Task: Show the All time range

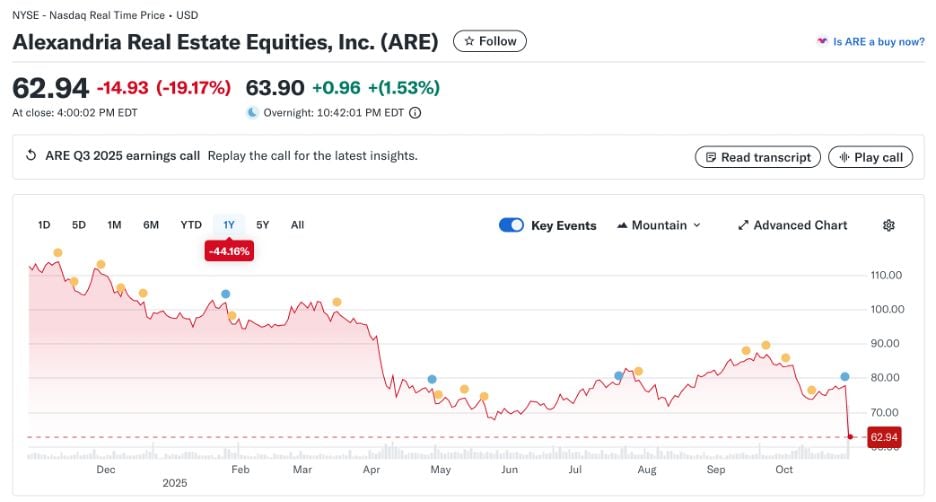Action: [x=297, y=225]
